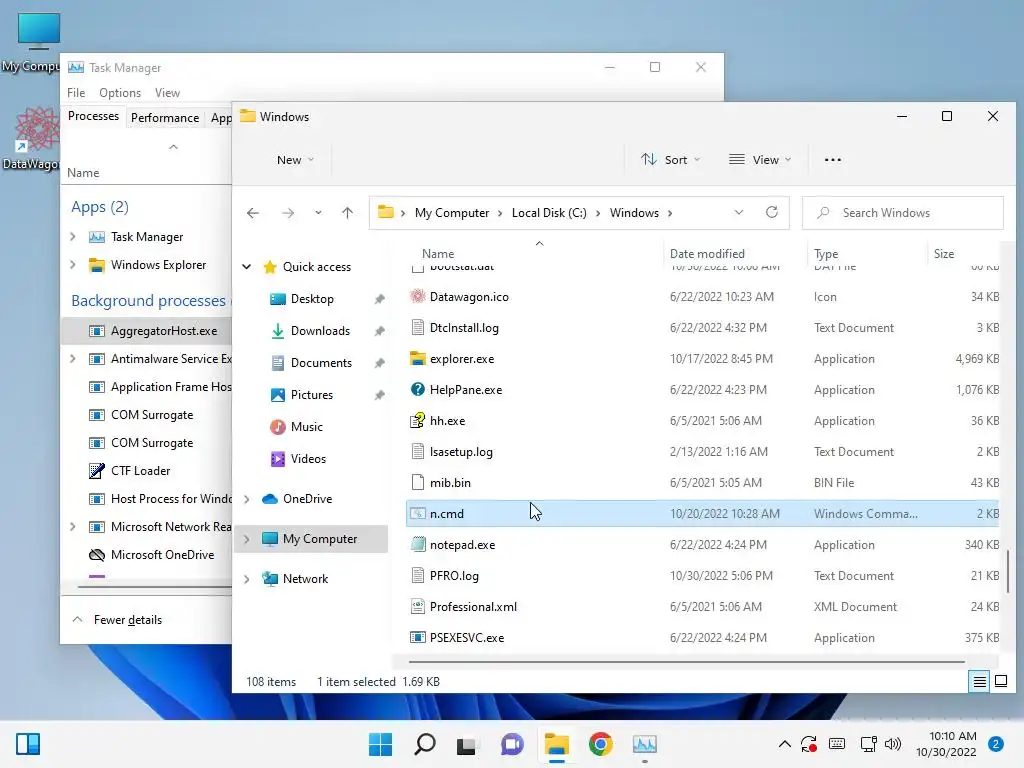The image size is (1024, 768).
Task: Expand Antimalware Service Executable process
Action: [72, 359]
